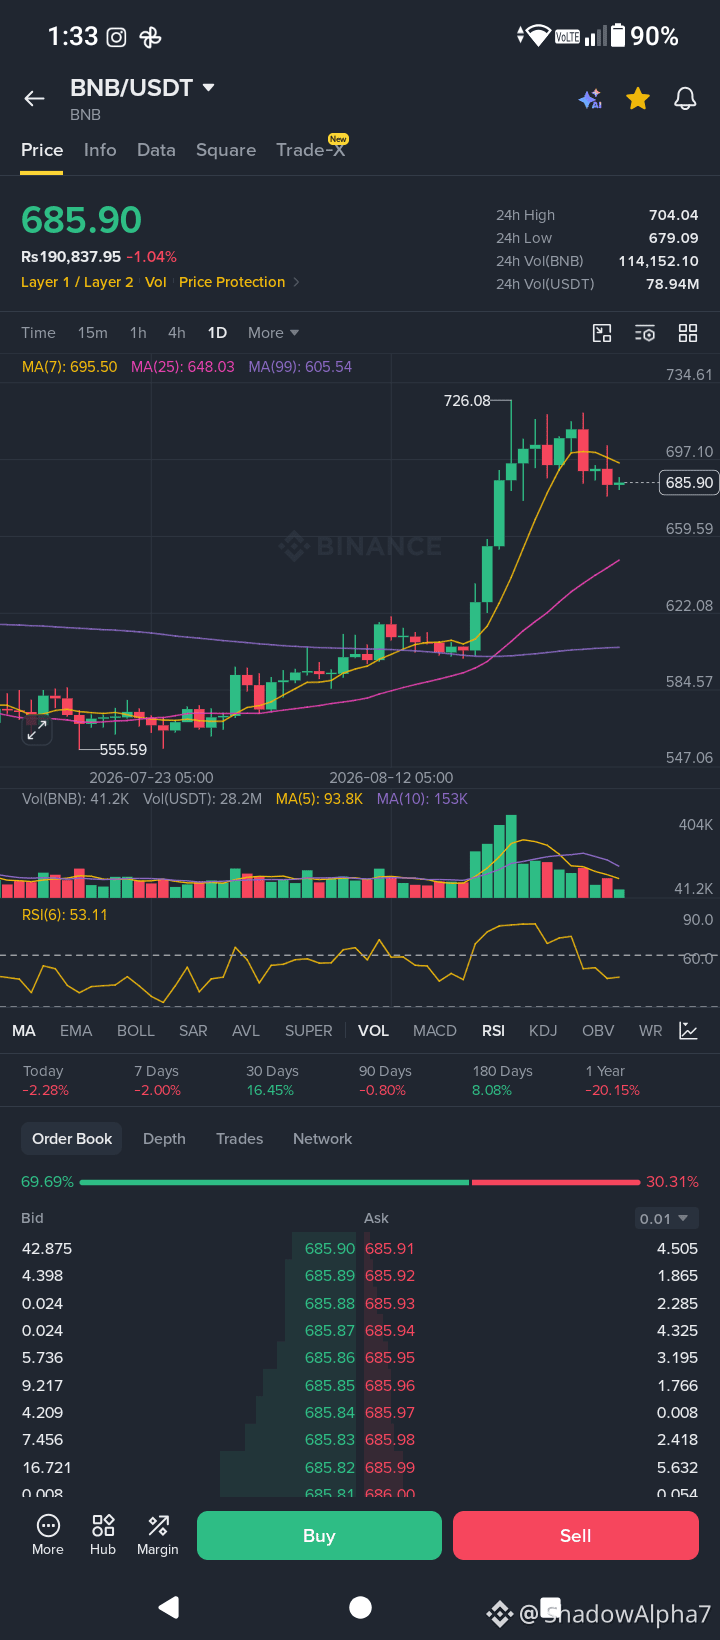Toggle the AVL indicator
The height and width of the screenshot is (1640, 720).
coord(246,1031)
